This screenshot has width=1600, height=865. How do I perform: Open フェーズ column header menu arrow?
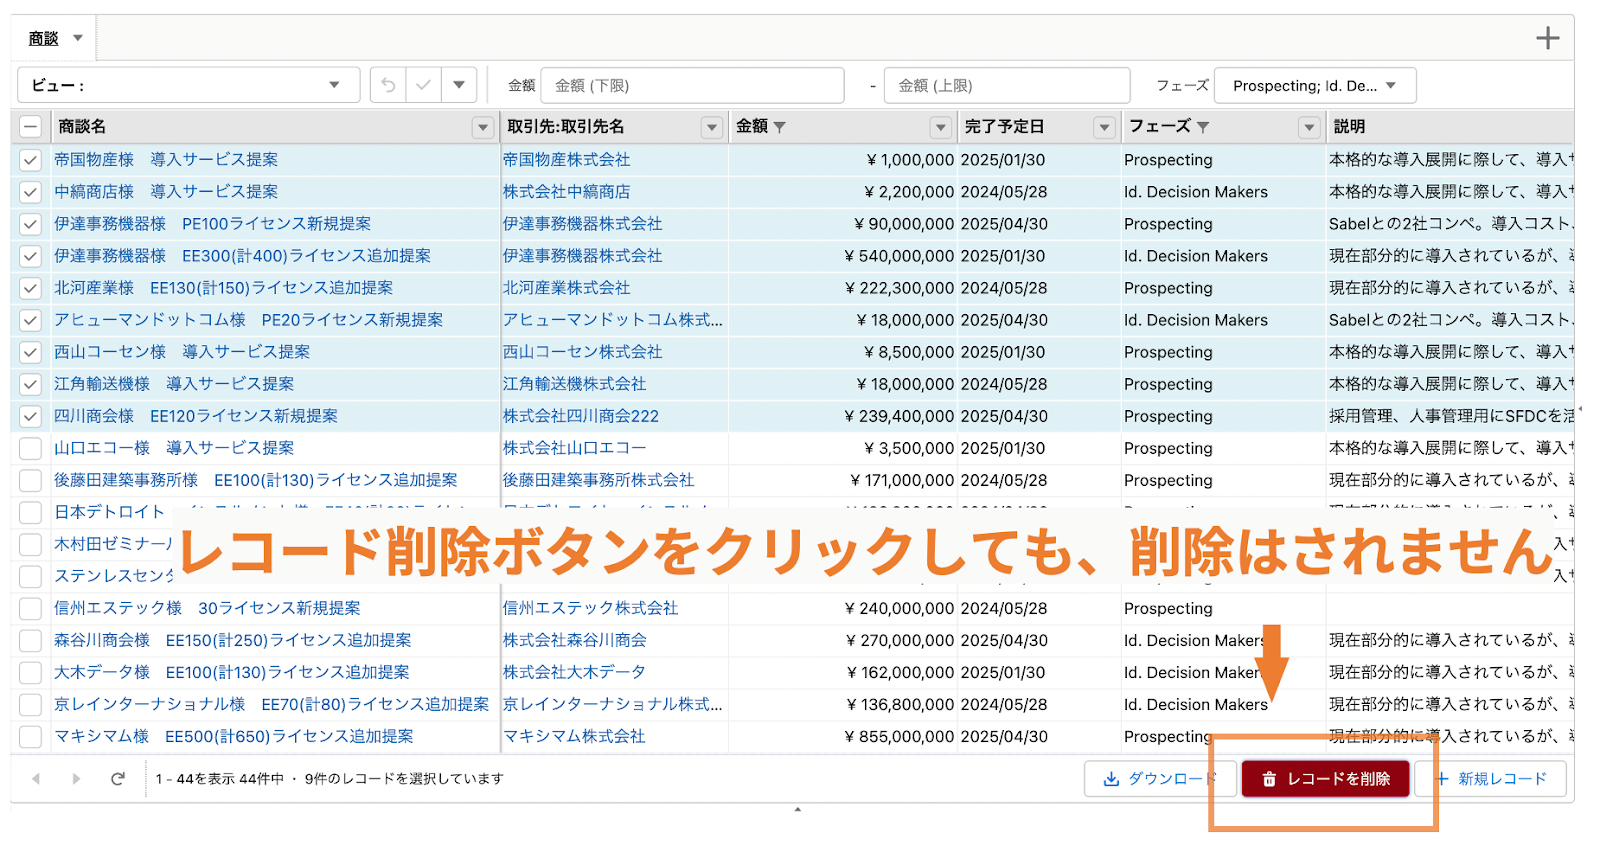tap(1309, 127)
